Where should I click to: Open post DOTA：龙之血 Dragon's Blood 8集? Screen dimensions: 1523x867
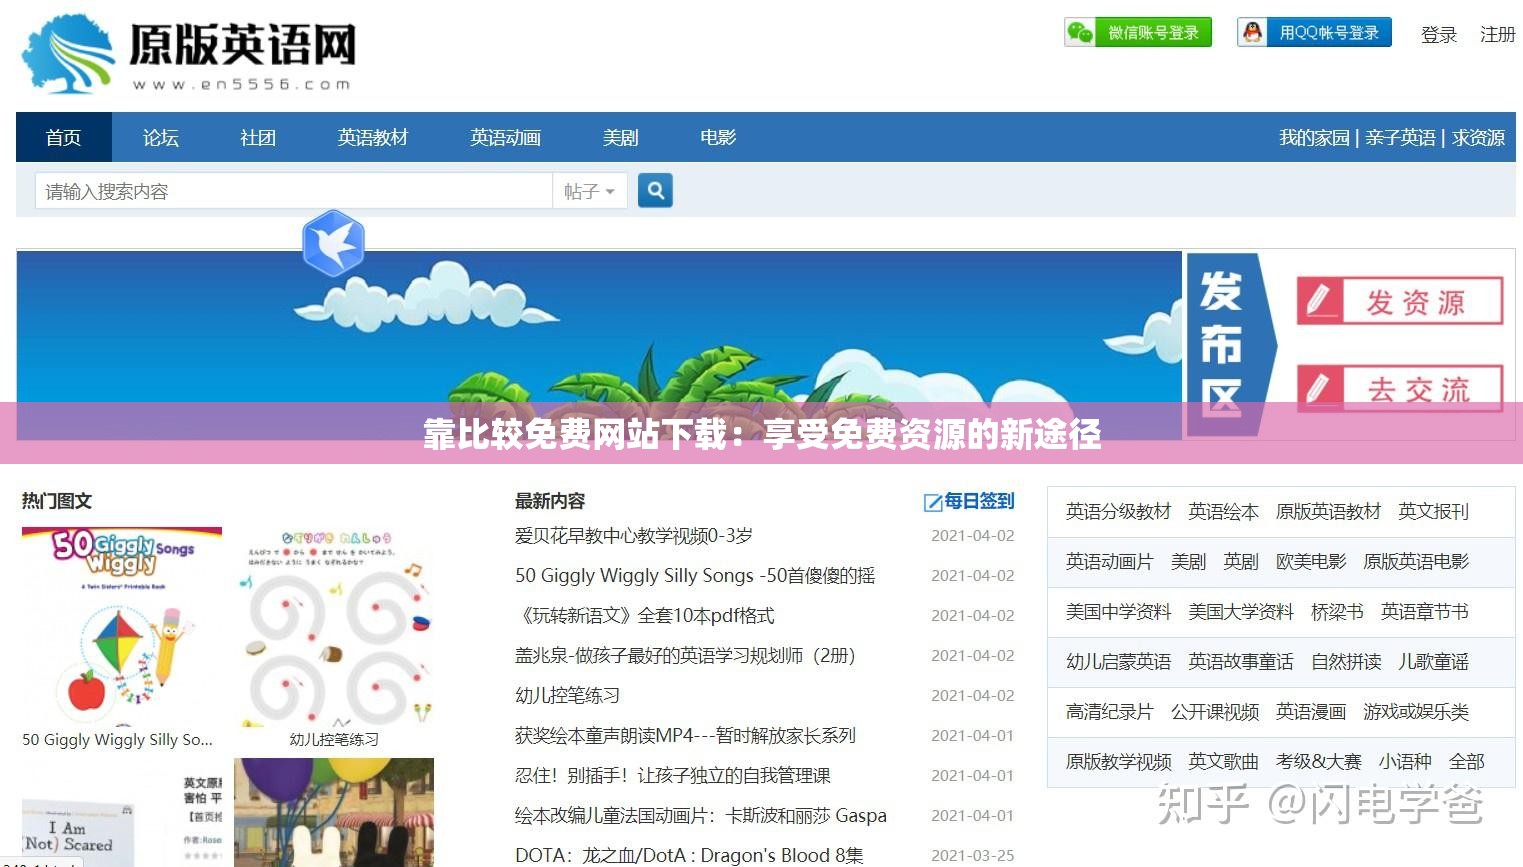click(x=689, y=856)
